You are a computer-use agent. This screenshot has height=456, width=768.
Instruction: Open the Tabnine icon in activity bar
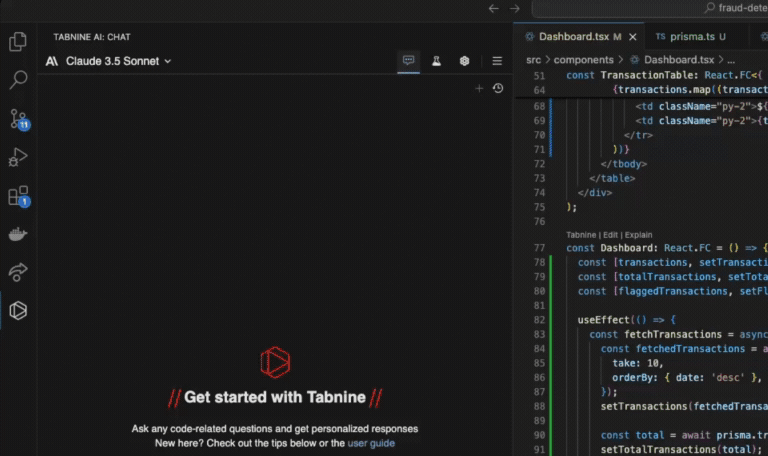pyautogui.click(x=18, y=310)
